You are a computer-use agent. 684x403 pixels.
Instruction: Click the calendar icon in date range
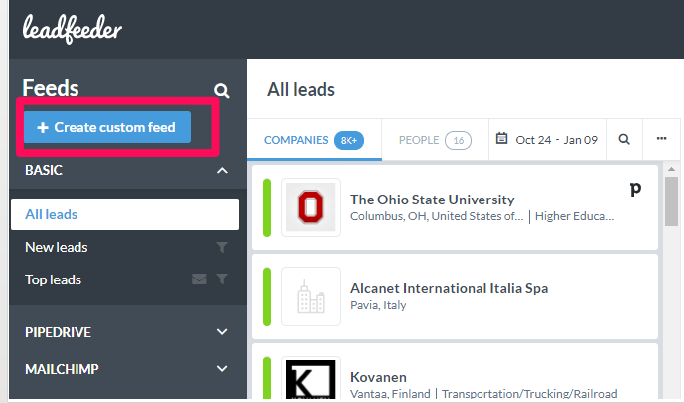pyautogui.click(x=502, y=139)
